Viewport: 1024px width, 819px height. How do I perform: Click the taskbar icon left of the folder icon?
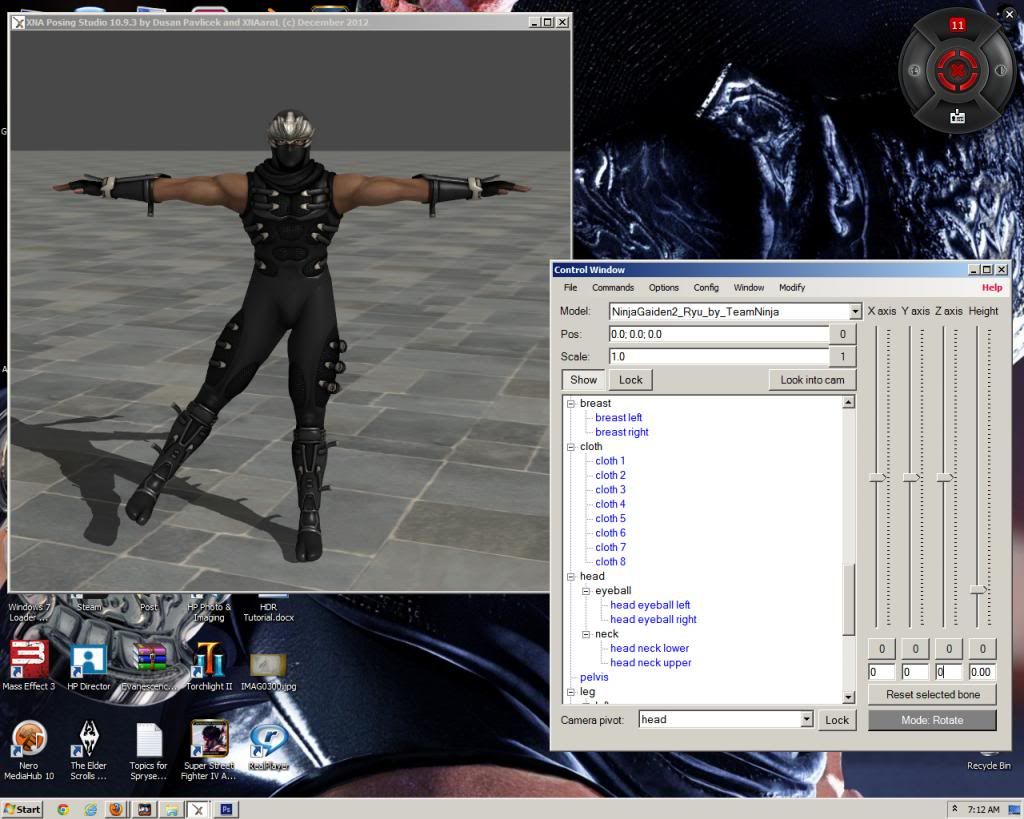[144, 810]
